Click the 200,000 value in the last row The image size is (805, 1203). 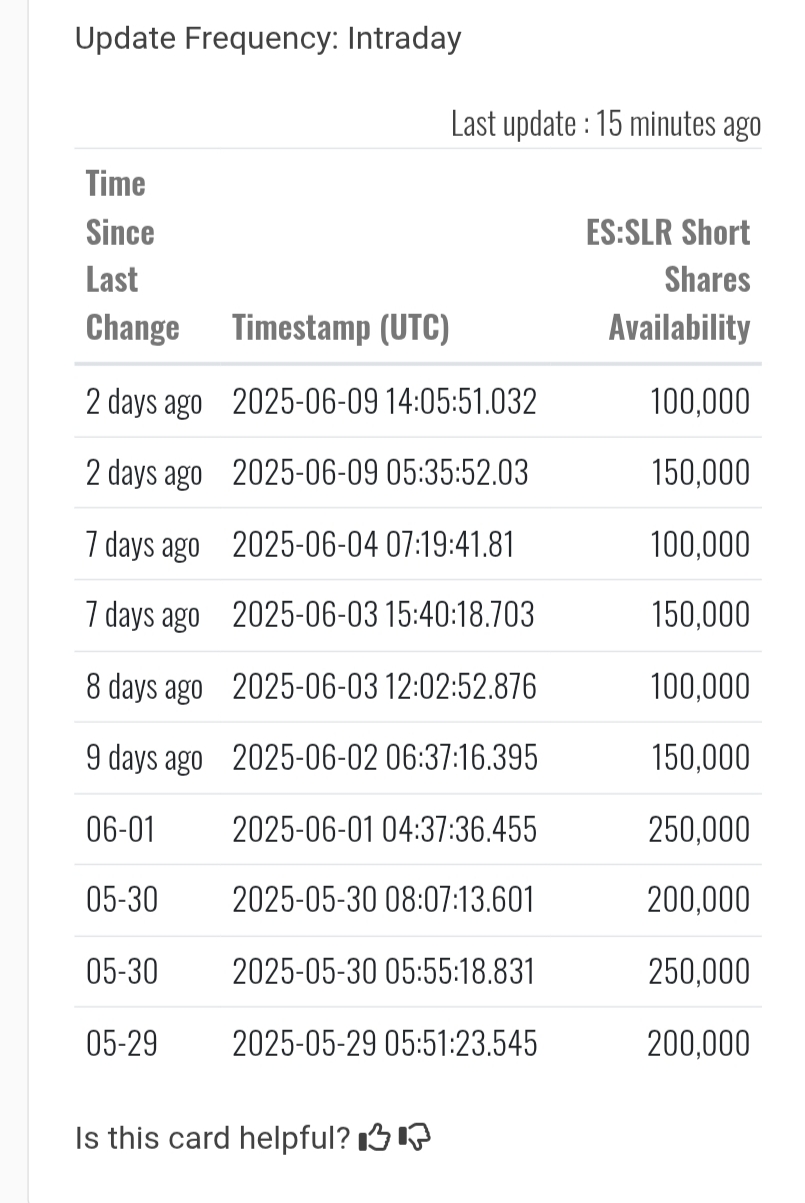699,1044
